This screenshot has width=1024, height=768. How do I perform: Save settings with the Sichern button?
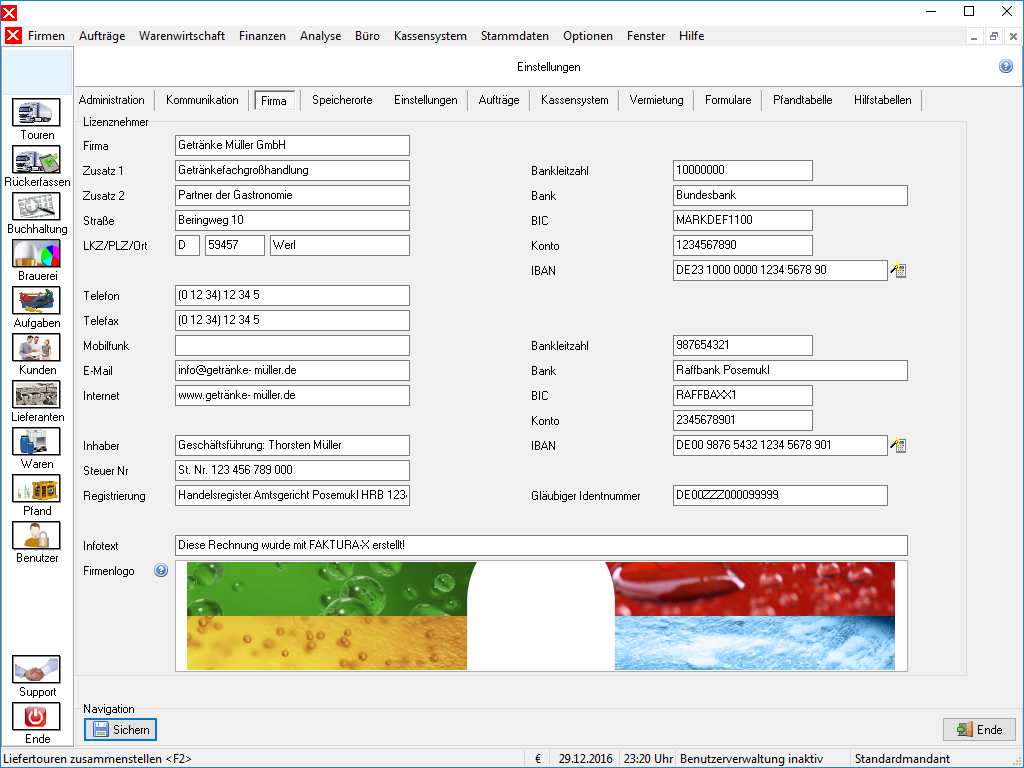[120, 729]
